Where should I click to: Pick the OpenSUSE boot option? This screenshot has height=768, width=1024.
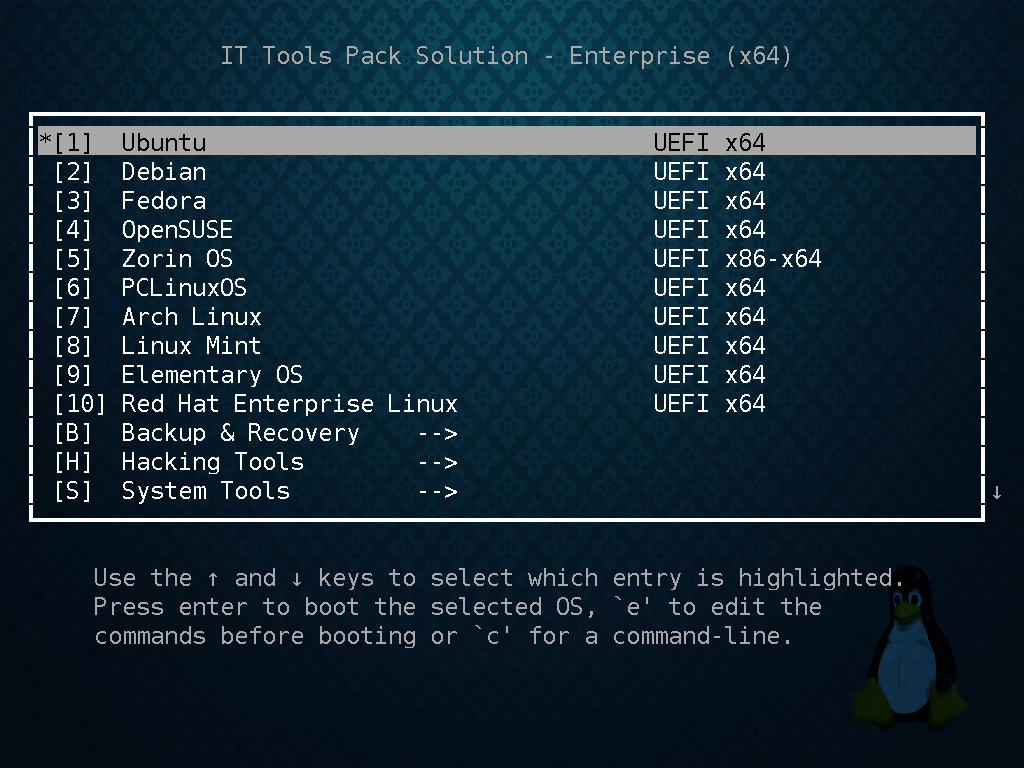[507, 229]
